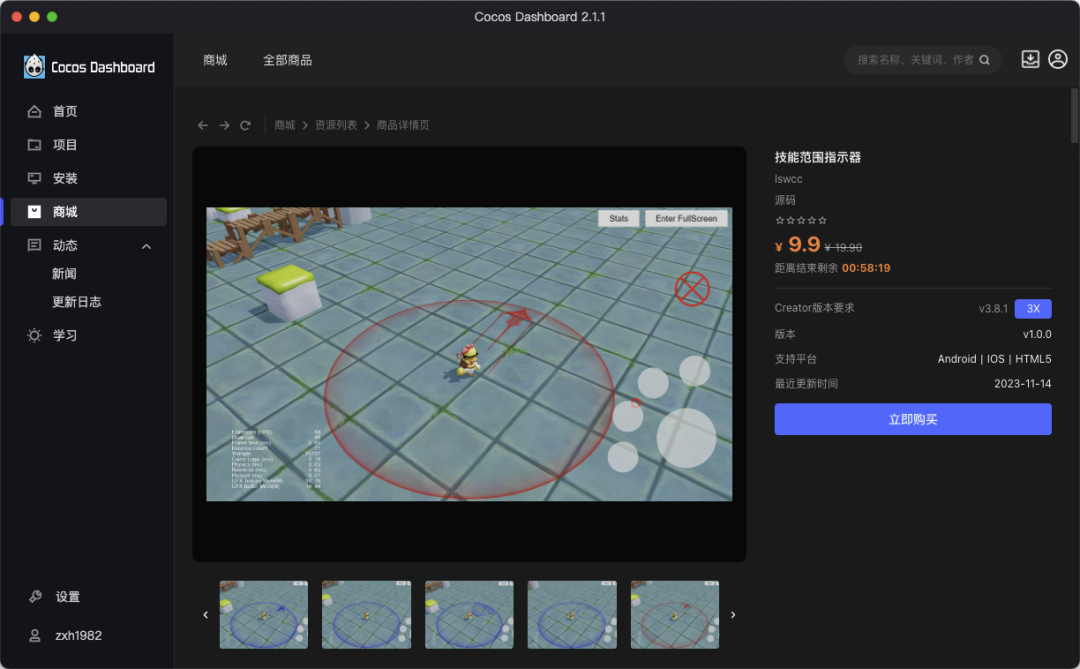Screen dimensions: 1080x669
Task: Click the Stats button in preview
Action: pyautogui.click(x=619, y=218)
